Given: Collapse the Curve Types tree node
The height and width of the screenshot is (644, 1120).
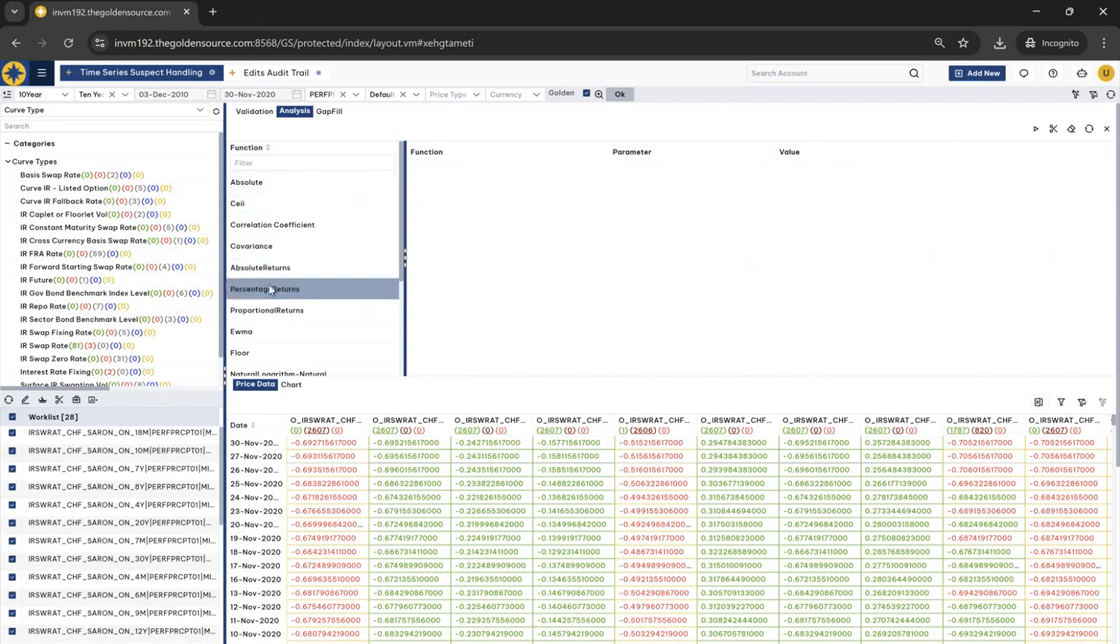Looking at the screenshot, I should pyautogui.click(x=8, y=162).
